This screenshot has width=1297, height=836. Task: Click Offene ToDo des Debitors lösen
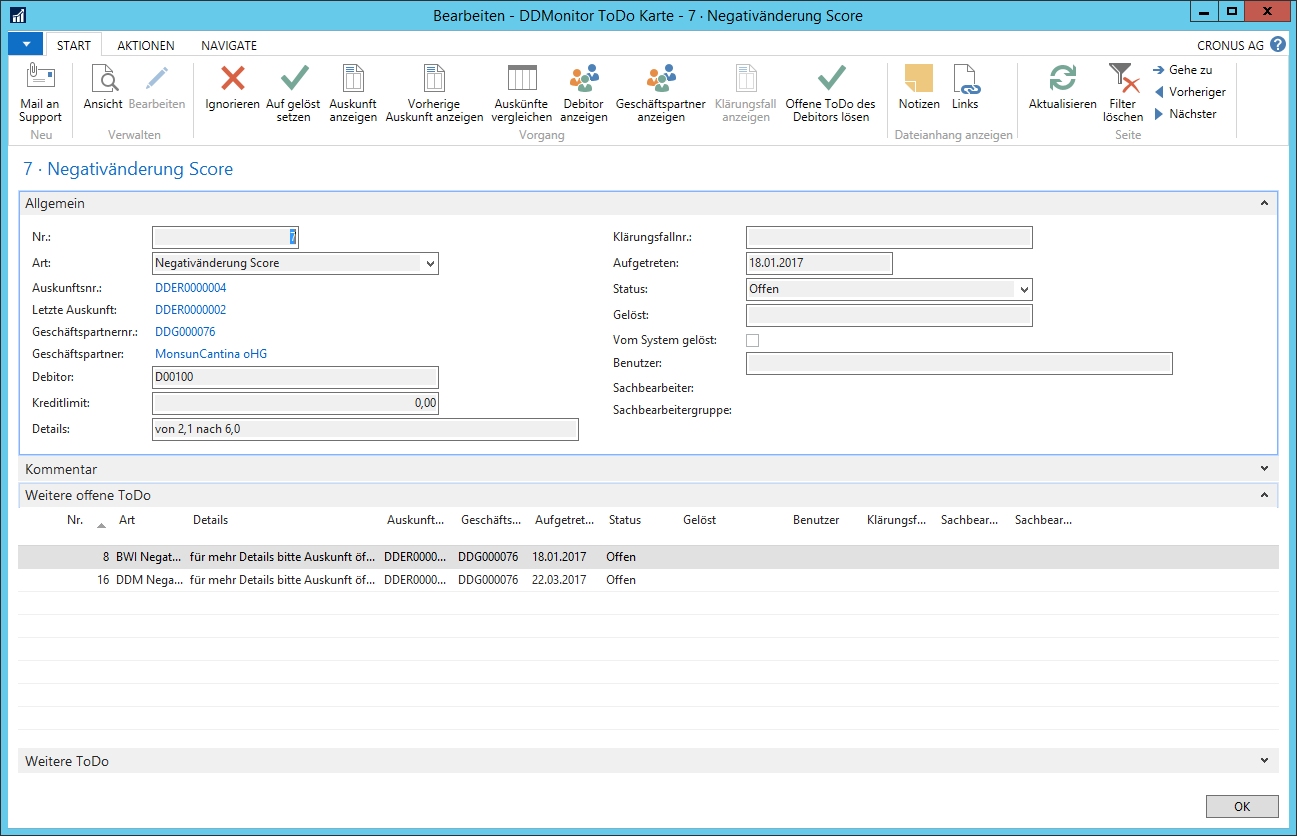831,94
